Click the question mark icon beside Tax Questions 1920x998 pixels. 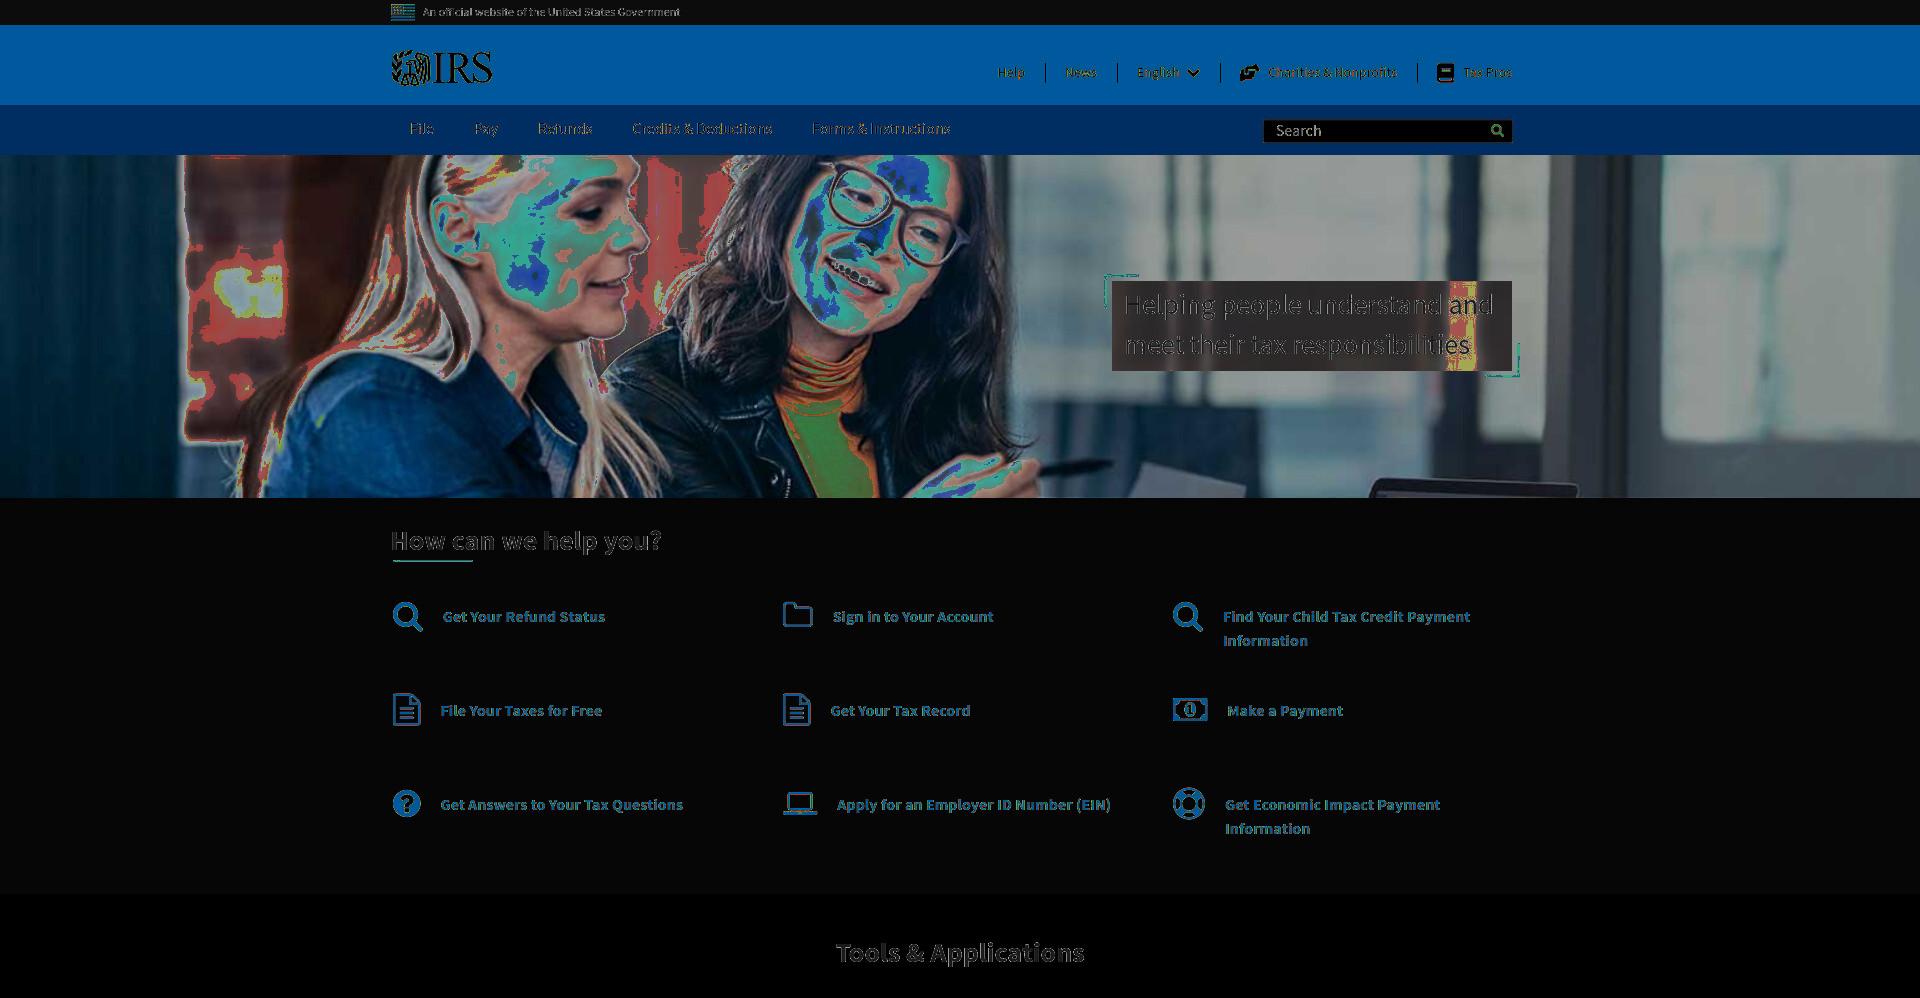(x=406, y=803)
